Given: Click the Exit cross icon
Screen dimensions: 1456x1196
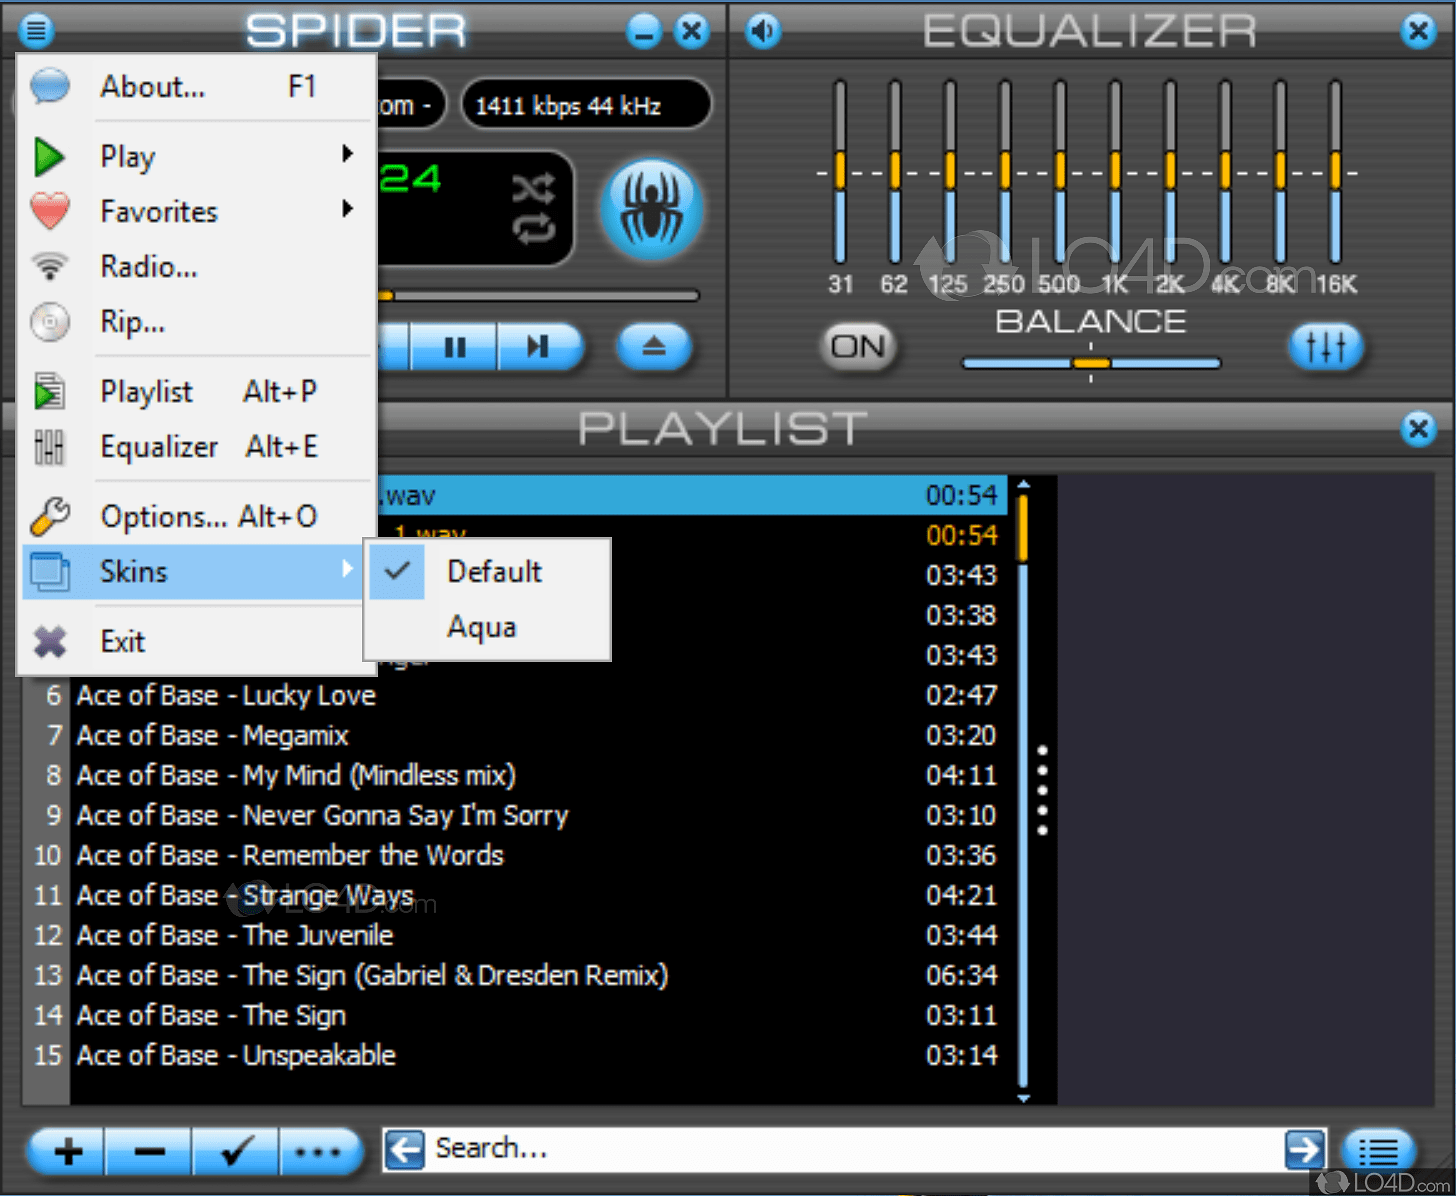Looking at the screenshot, I should [50, 641].
